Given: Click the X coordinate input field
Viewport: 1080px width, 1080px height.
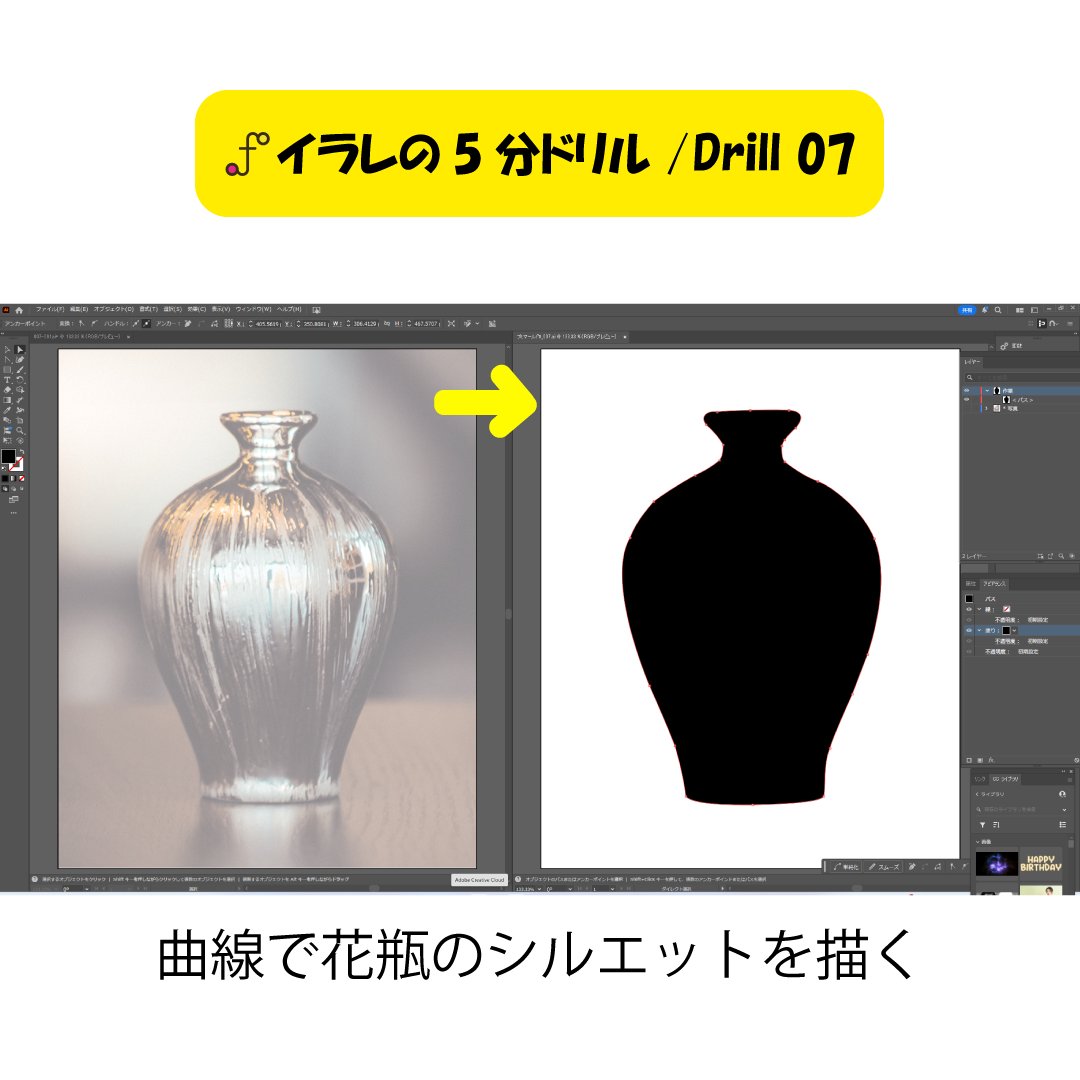Looking at the screenshot, I should (267, 323).
